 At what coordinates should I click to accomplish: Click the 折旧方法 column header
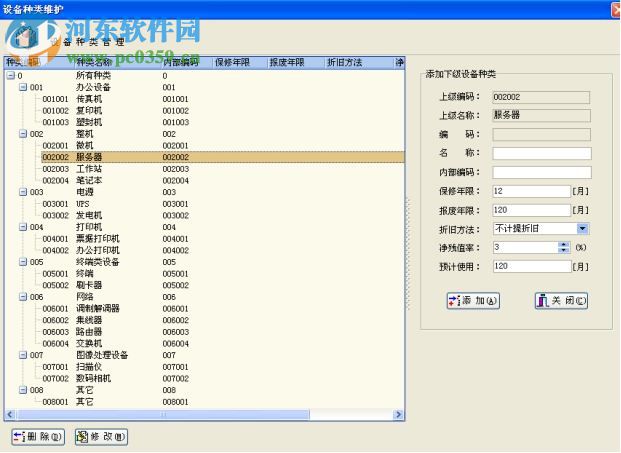(358, 62)
